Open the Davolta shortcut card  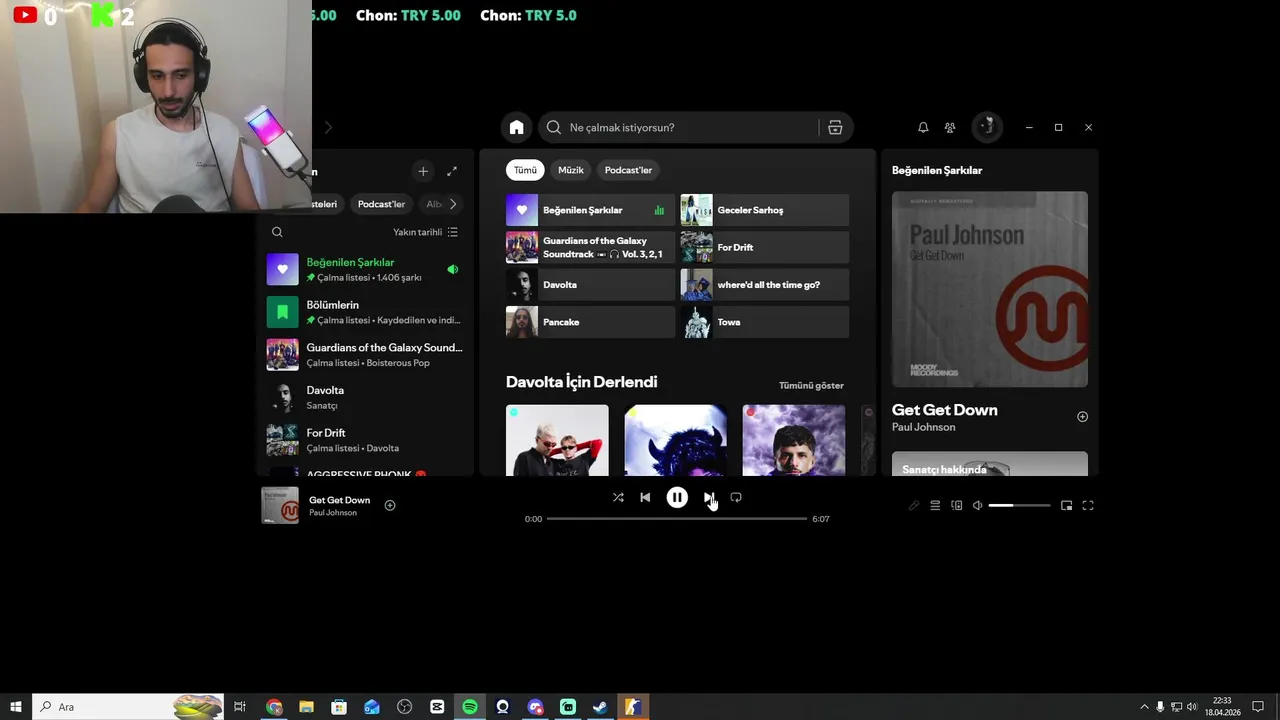pyautogui.click(x=590, y=285)
